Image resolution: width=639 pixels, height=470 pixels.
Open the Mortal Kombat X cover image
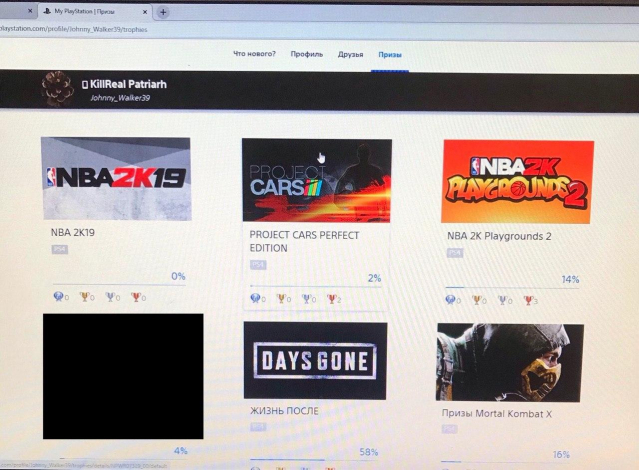click(510, 363)
